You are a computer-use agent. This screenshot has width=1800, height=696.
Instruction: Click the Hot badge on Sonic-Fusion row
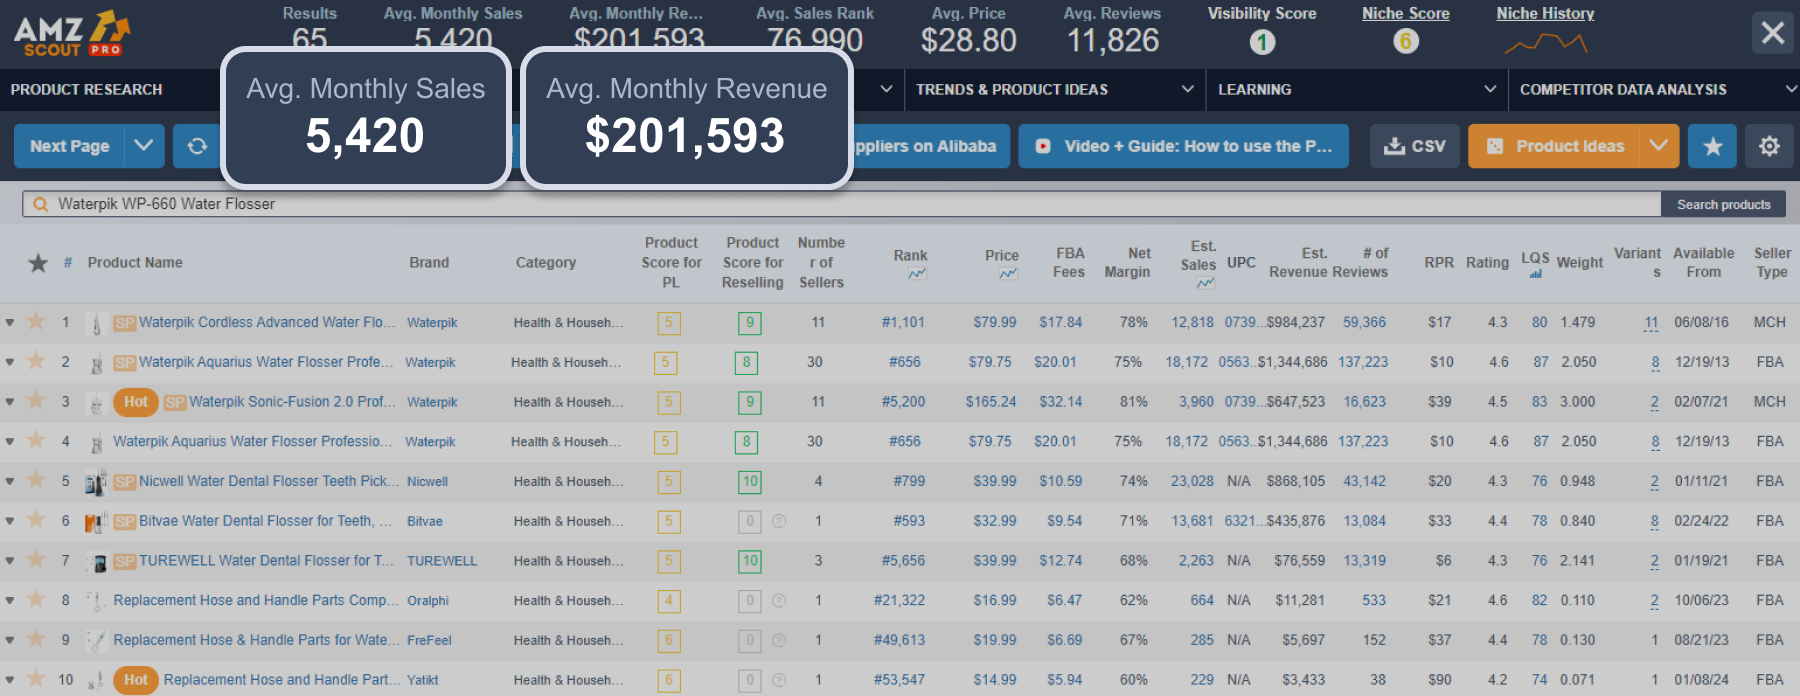click(x=136, y=402)
